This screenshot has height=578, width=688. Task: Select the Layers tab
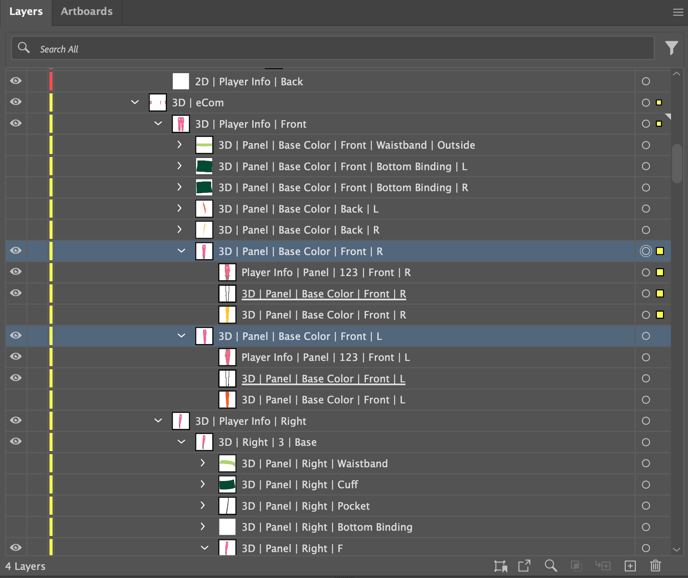click(26, 12)
